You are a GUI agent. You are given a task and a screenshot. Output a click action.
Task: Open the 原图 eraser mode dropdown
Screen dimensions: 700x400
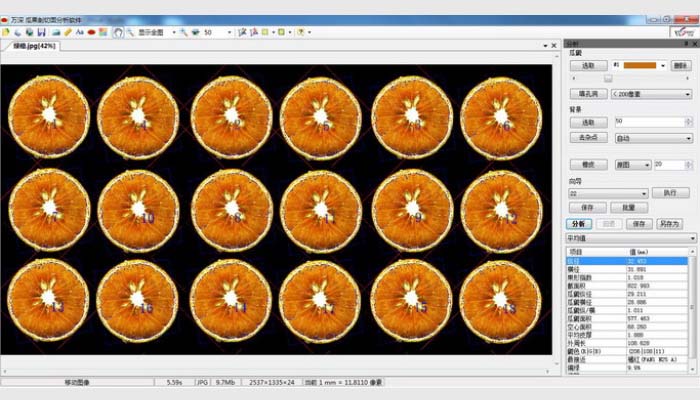click(x=645, y=164)
